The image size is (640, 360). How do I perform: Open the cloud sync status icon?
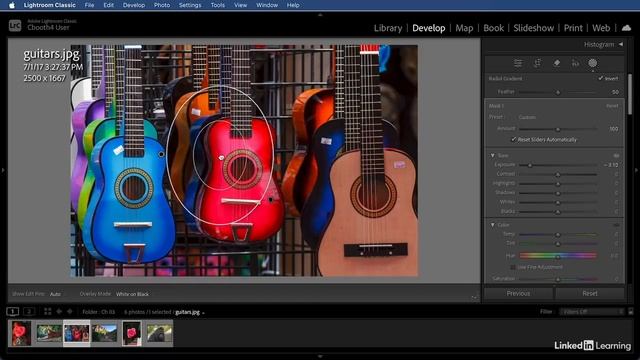click(x=626, y=28)
